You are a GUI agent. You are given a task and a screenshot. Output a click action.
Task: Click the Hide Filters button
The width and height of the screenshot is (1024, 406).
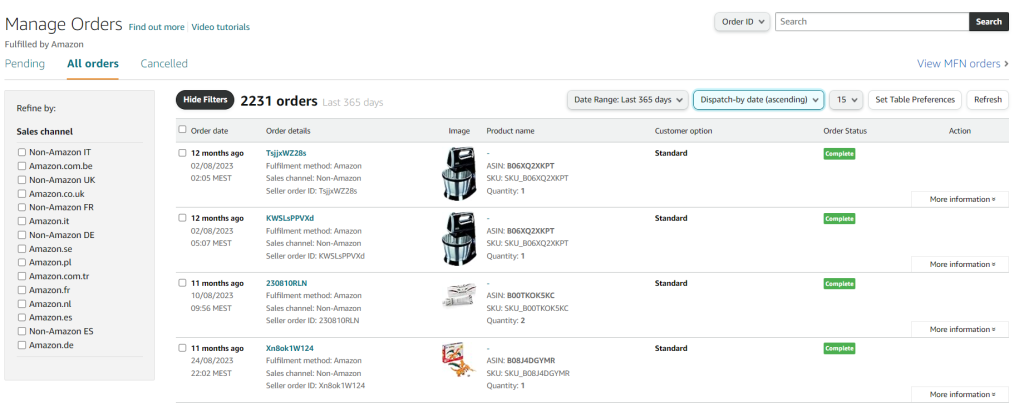click(x=205, y=100)
